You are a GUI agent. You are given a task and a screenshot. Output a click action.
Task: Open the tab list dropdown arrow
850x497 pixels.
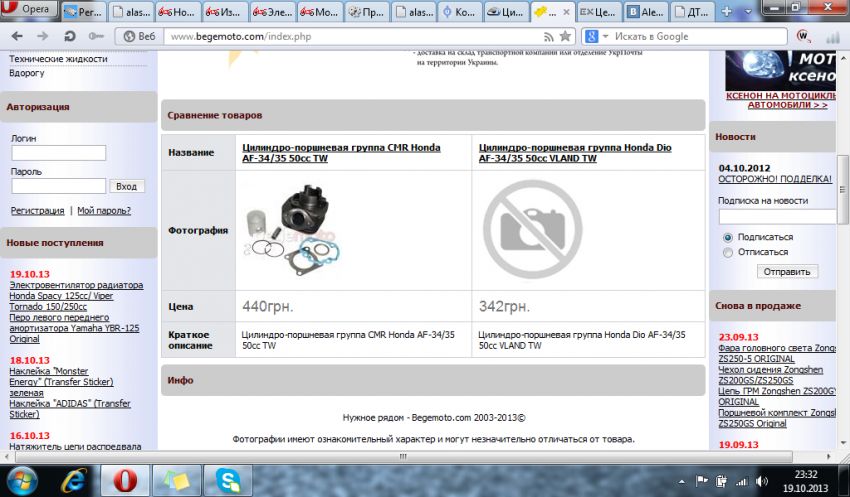748,12
